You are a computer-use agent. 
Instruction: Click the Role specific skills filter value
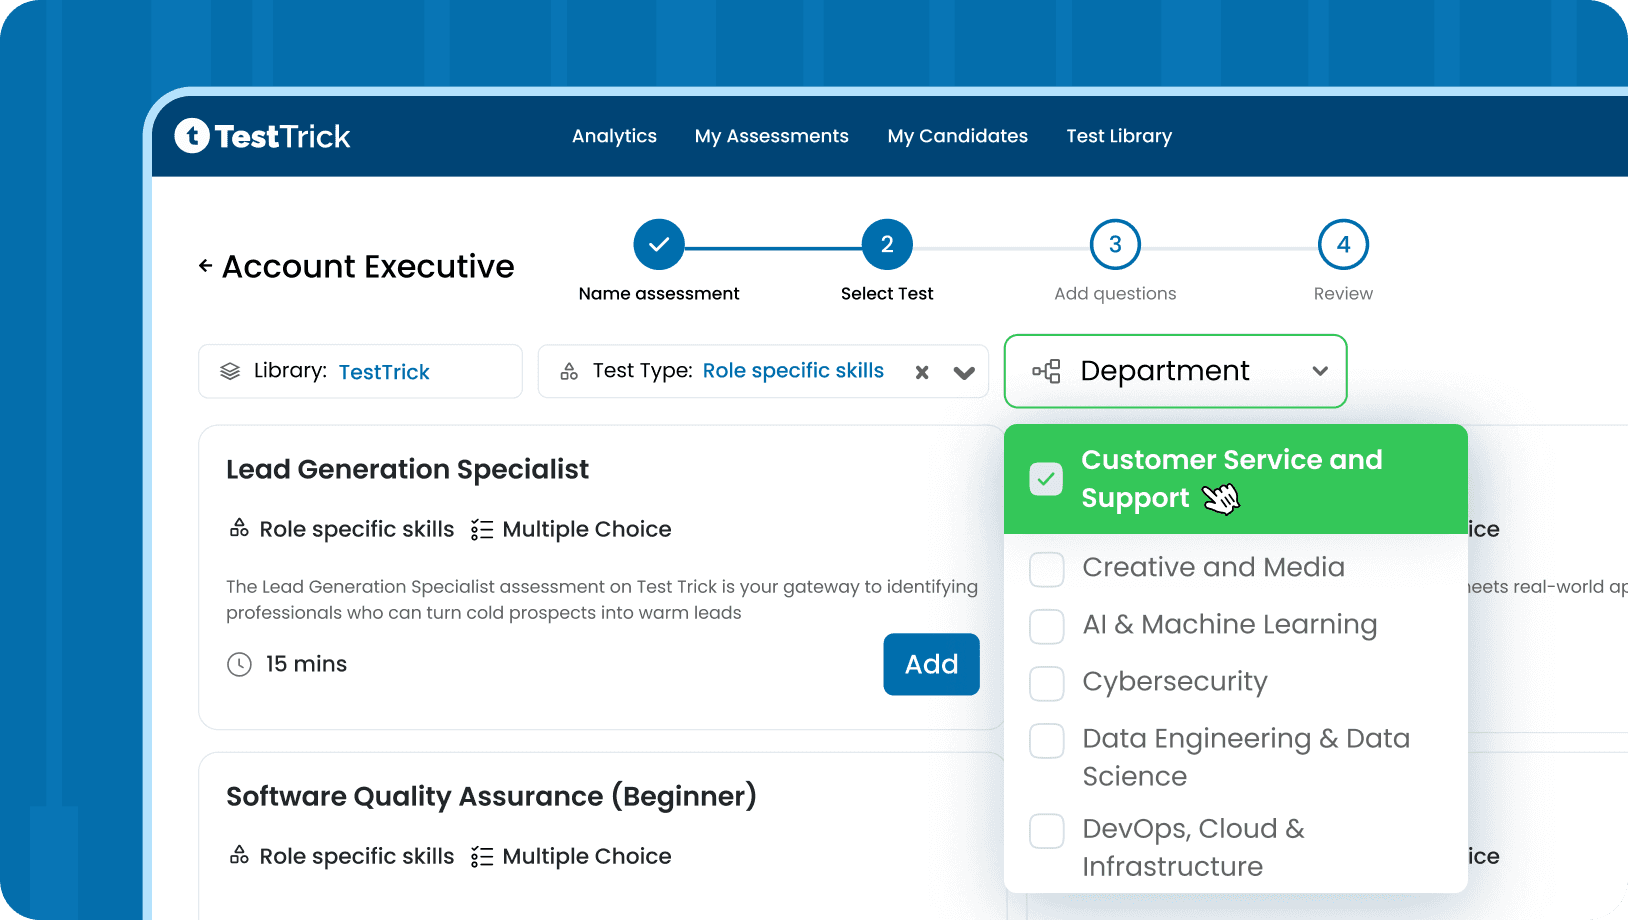[793, 371]
